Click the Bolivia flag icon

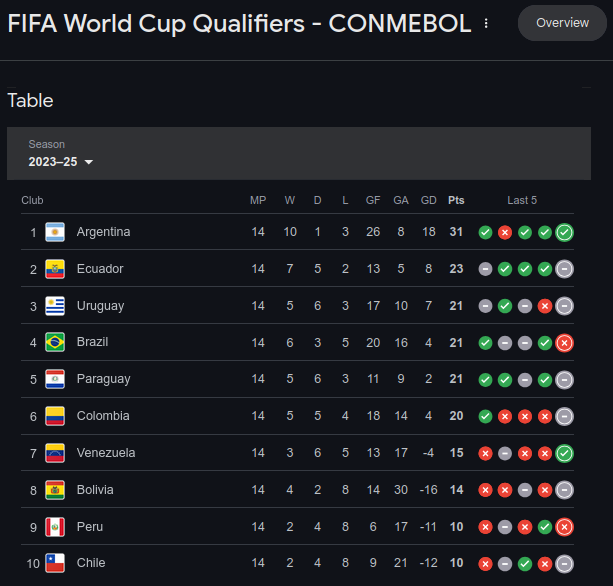point(55,490)
